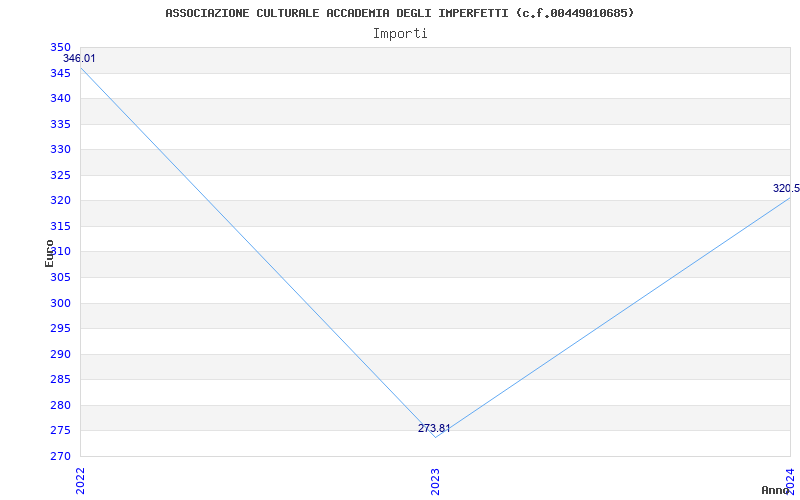The height and width of the screenshot is (500, 800).
Task: Click the 2022 x-axis label
Action: point(81,481)
